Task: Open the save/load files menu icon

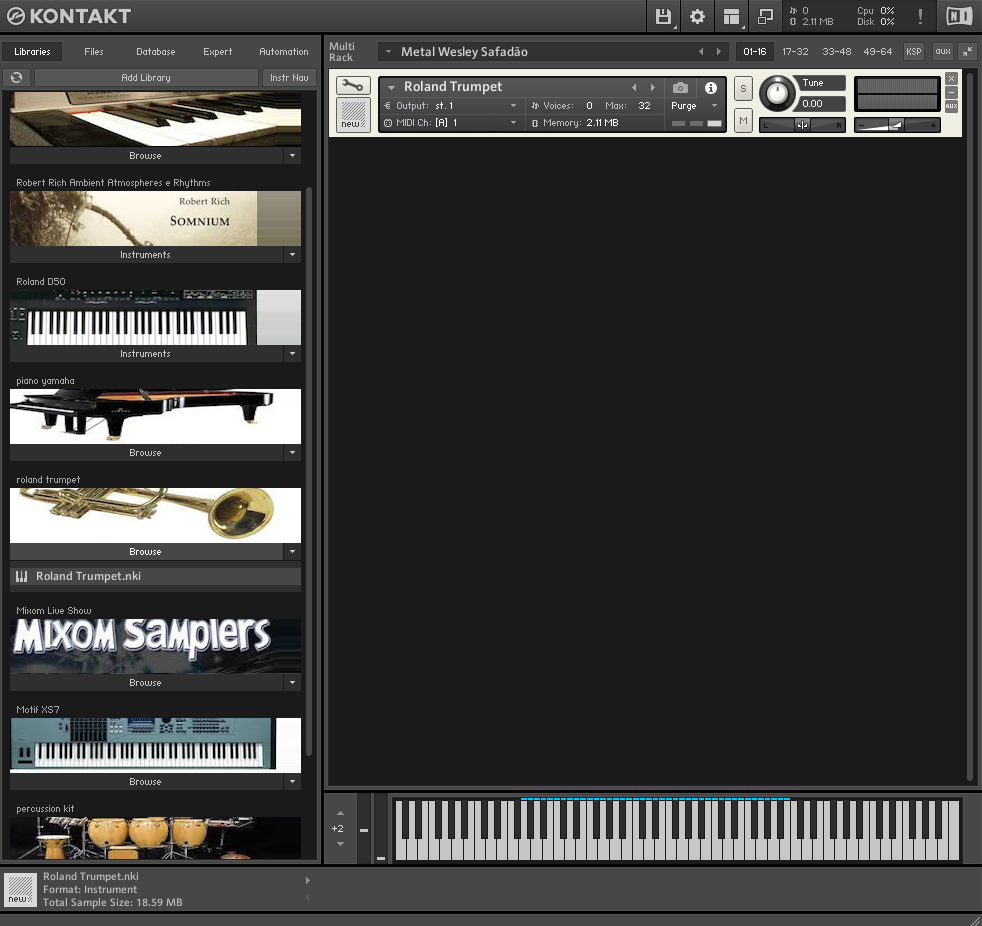Action: (663, 16)
